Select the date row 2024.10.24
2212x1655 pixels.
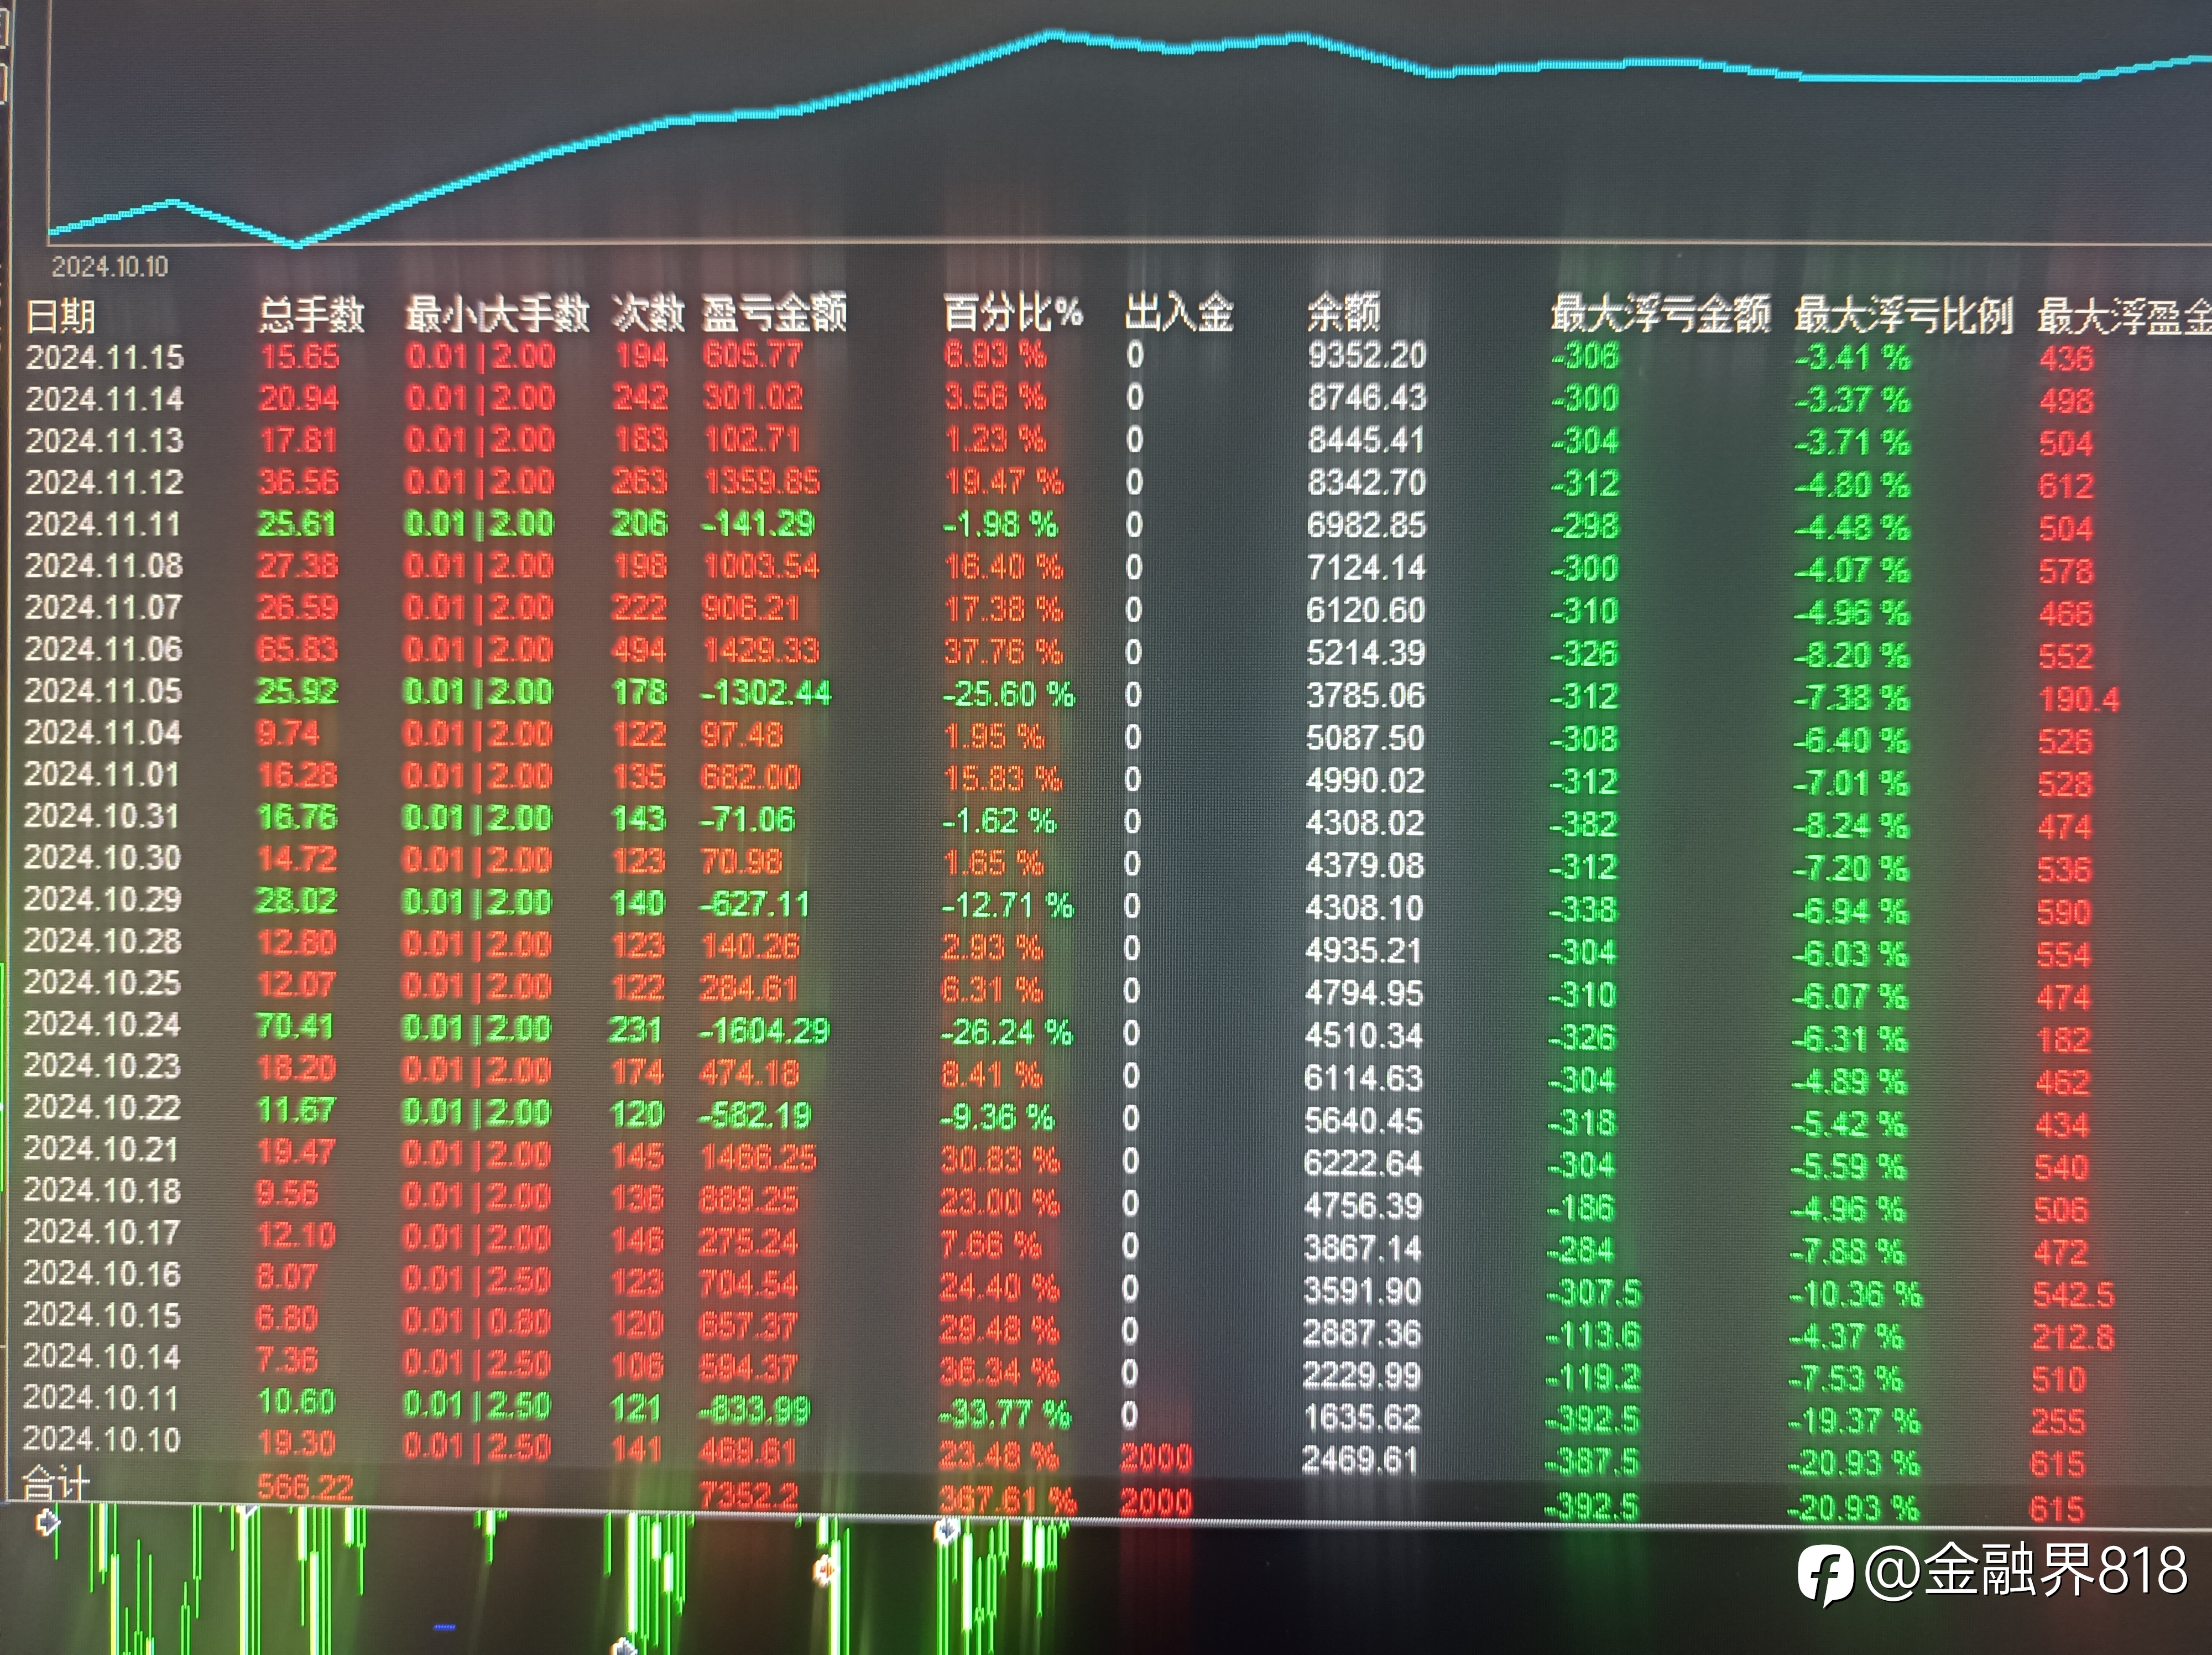coord(102,1024)
